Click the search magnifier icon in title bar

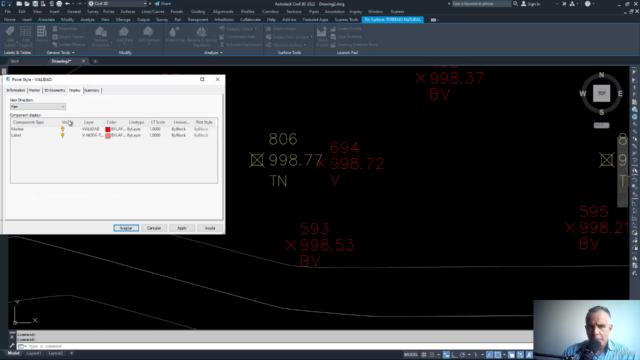click(516, 4)
